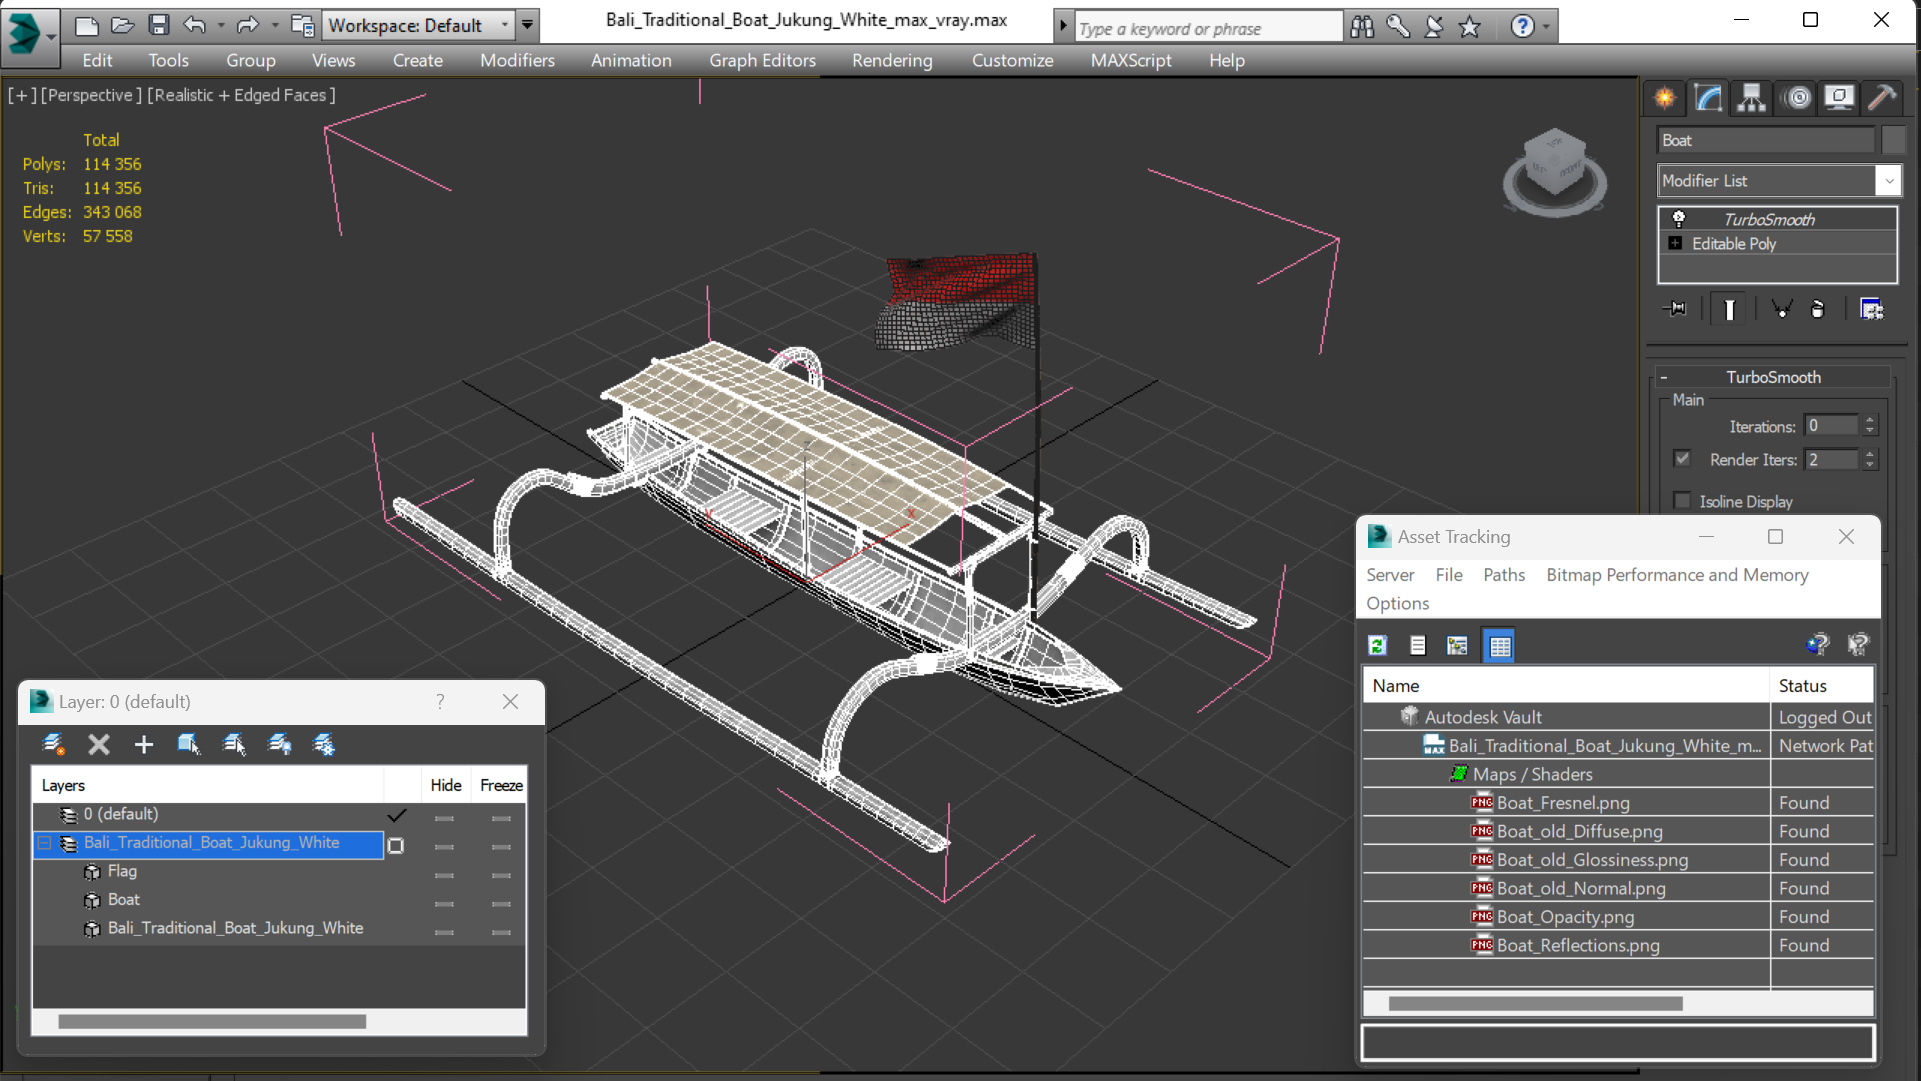1921x1081 pixels.
Task: Open the Rendering menu
Action: click(892, 61)
